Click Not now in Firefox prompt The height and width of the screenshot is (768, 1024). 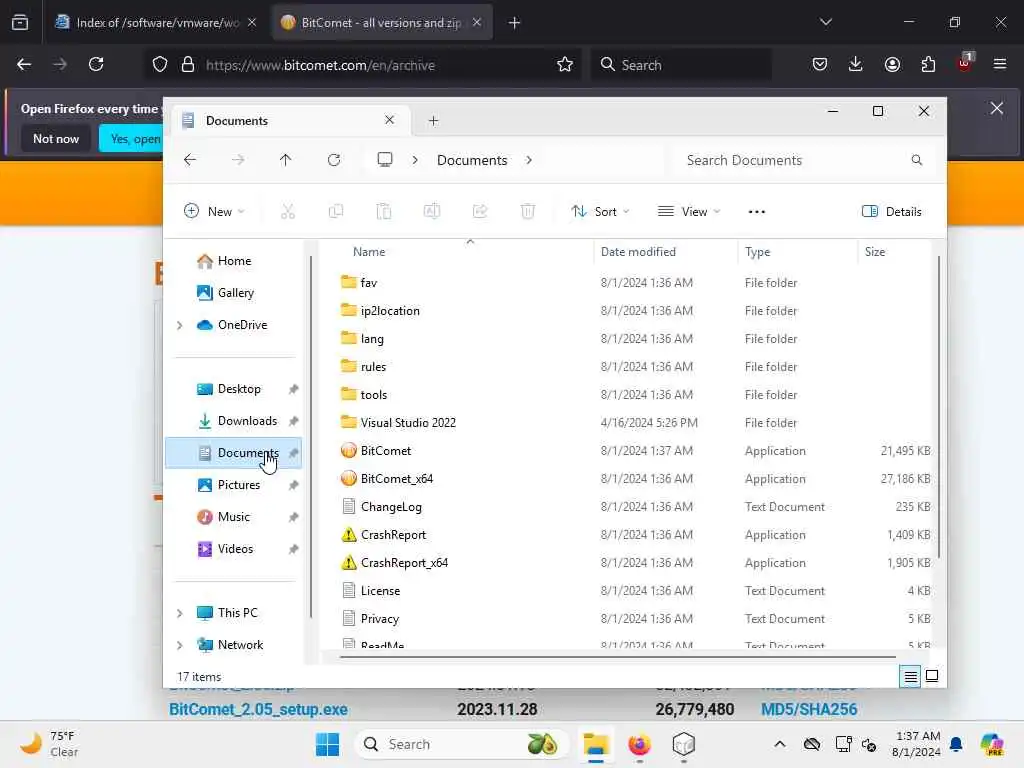(56, 138)
